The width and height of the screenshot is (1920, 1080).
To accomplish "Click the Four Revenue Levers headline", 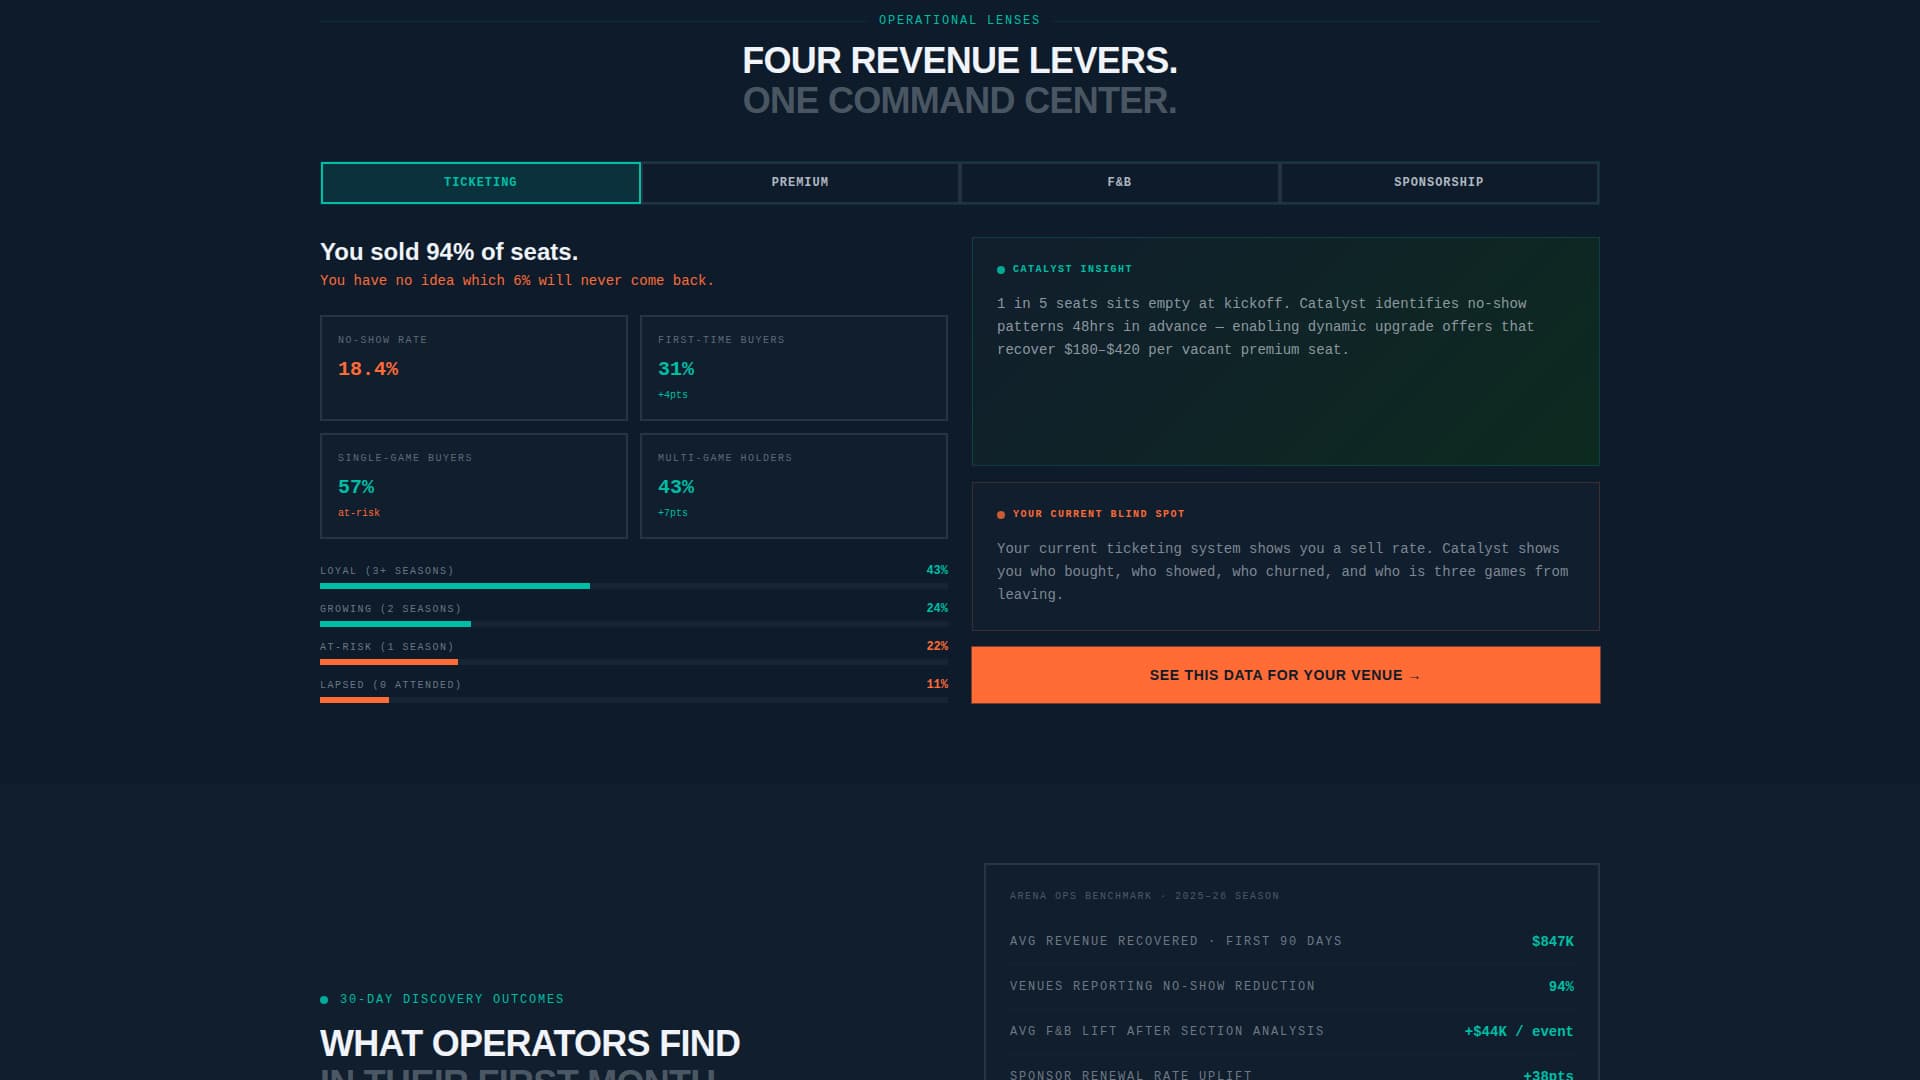I will (x=960, y=61).
